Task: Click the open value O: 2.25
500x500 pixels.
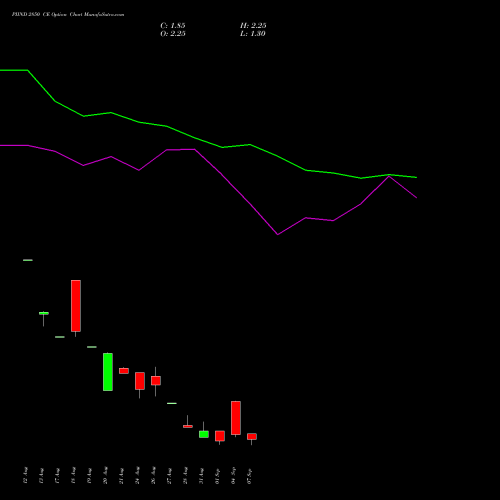Action: click(173, 34)
